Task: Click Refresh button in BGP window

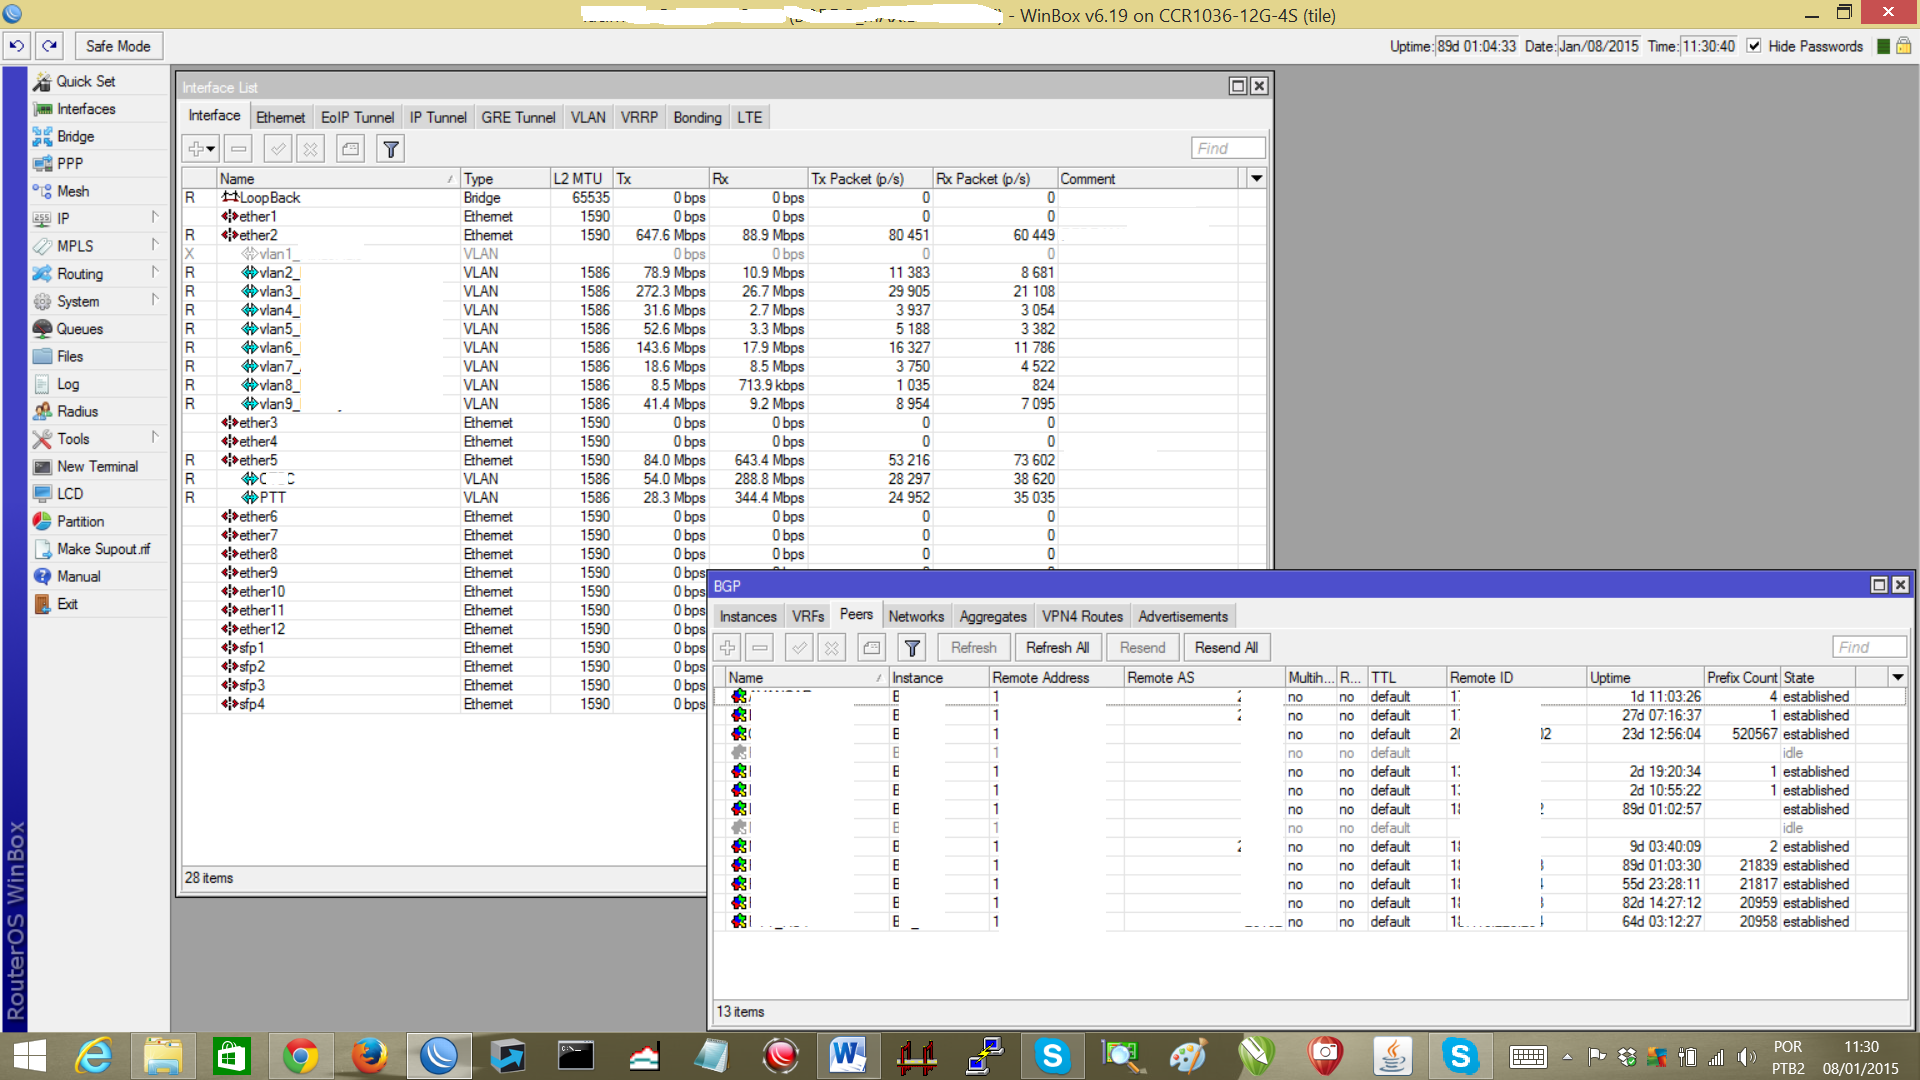Action: pyautogui.click(x=973, y=648)
